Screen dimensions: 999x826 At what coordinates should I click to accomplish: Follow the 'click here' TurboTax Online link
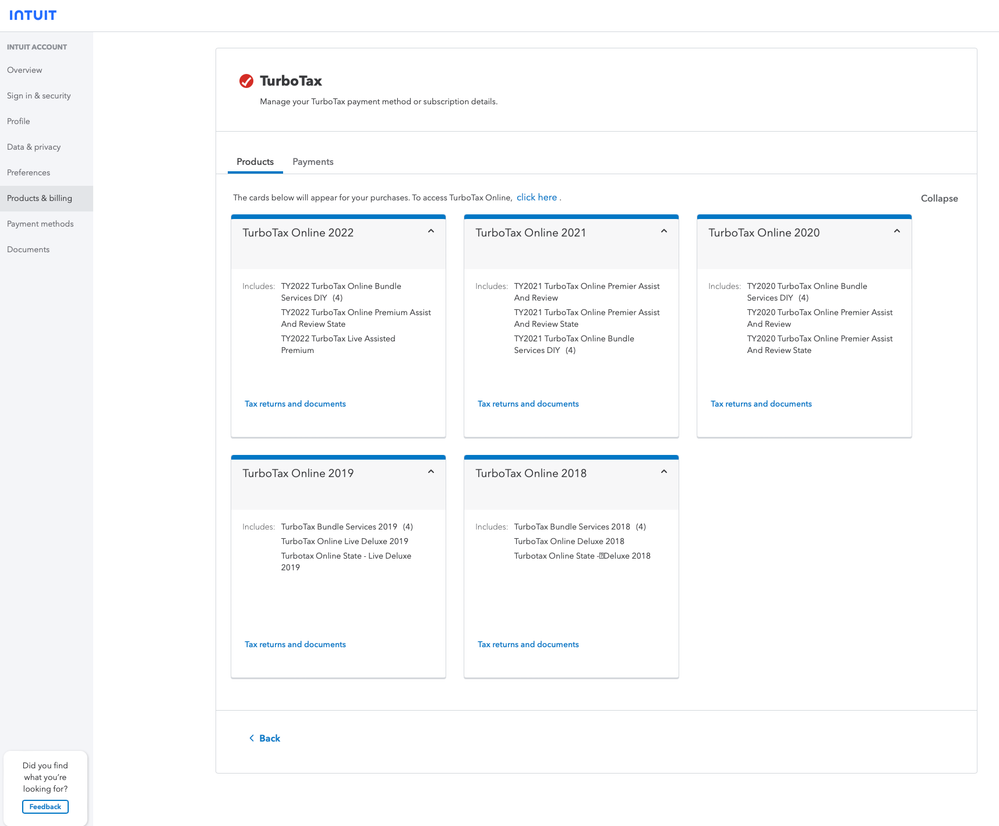pyautogui.click(x=536, y=198)
